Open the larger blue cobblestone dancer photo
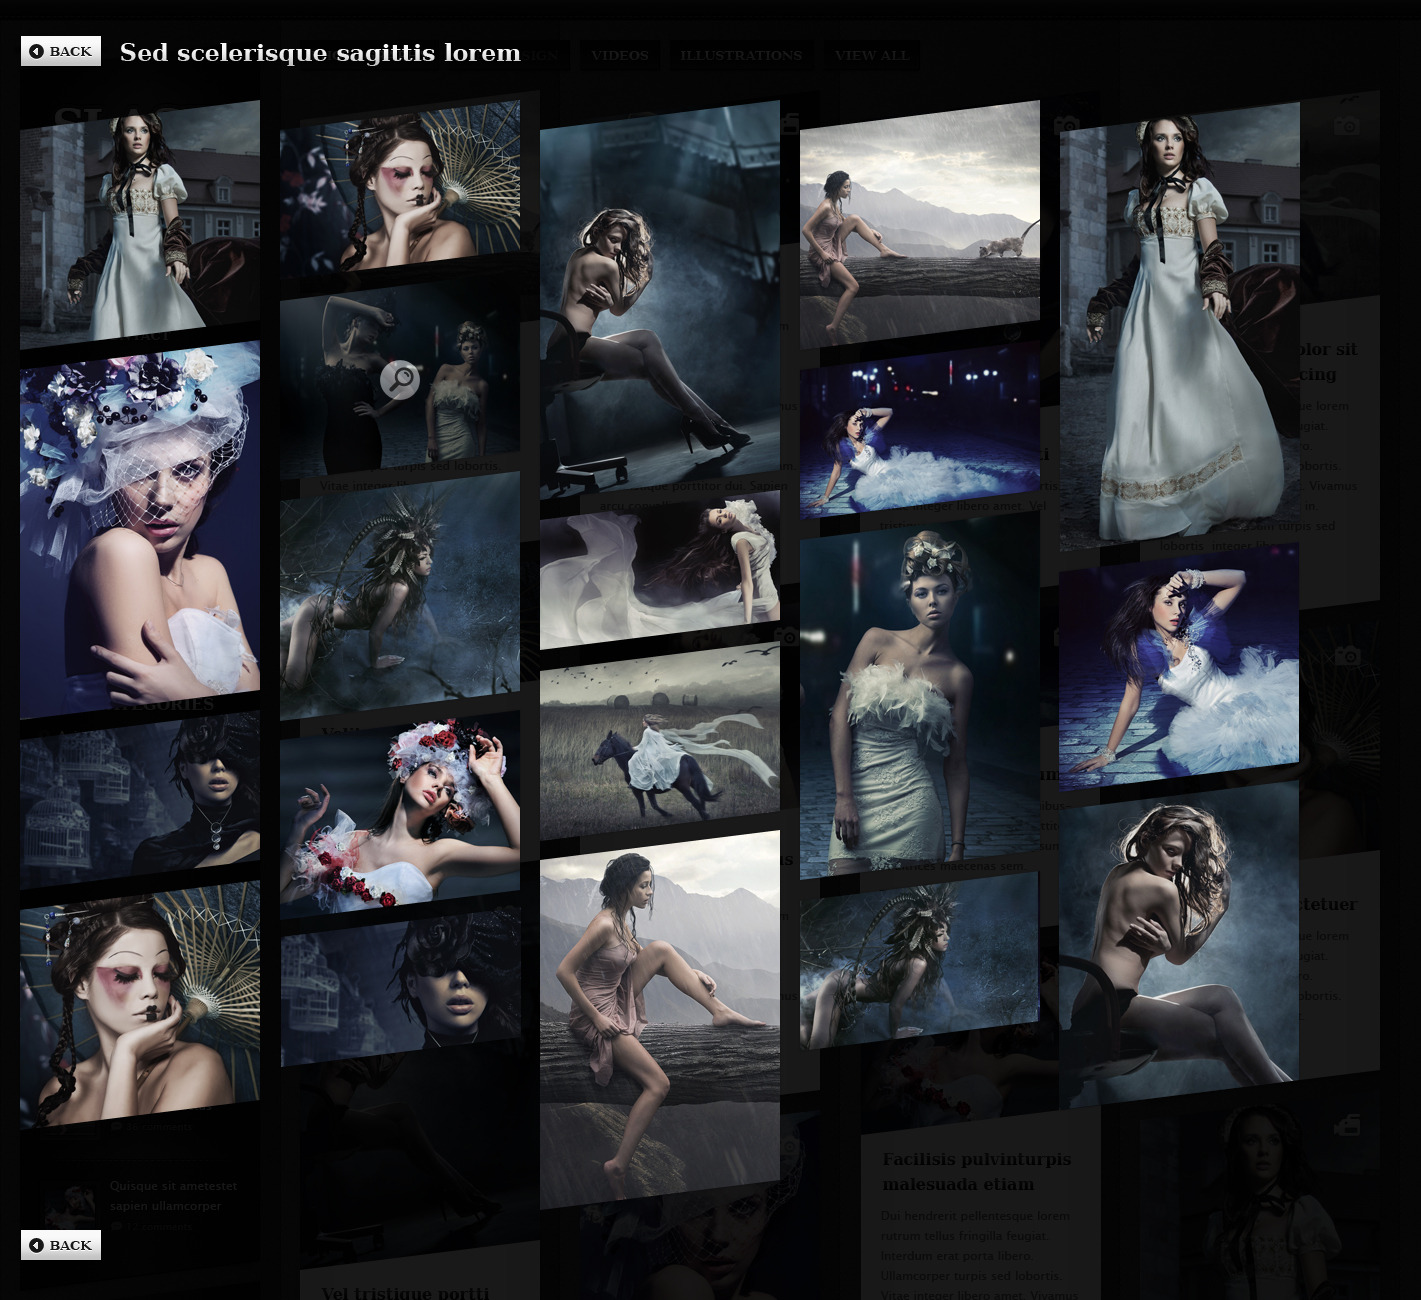Viewport: 1421px width, 1300px height. [x=1180, y=667]
